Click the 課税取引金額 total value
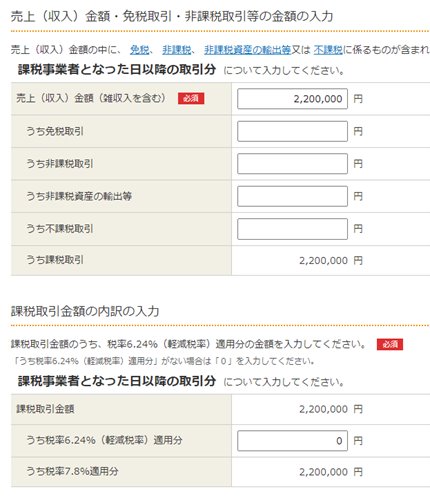Screen dimensions: 430x503 point(323,409)
